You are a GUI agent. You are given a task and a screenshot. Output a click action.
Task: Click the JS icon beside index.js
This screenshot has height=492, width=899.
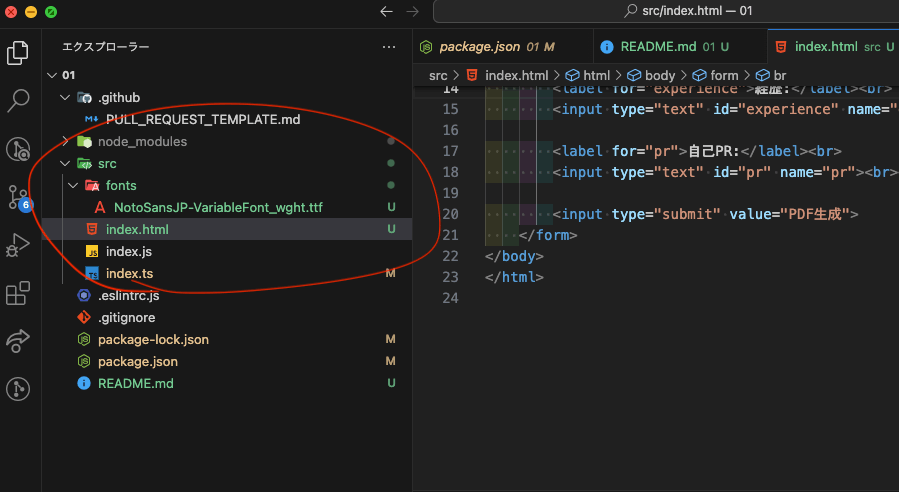click(92, 252)
